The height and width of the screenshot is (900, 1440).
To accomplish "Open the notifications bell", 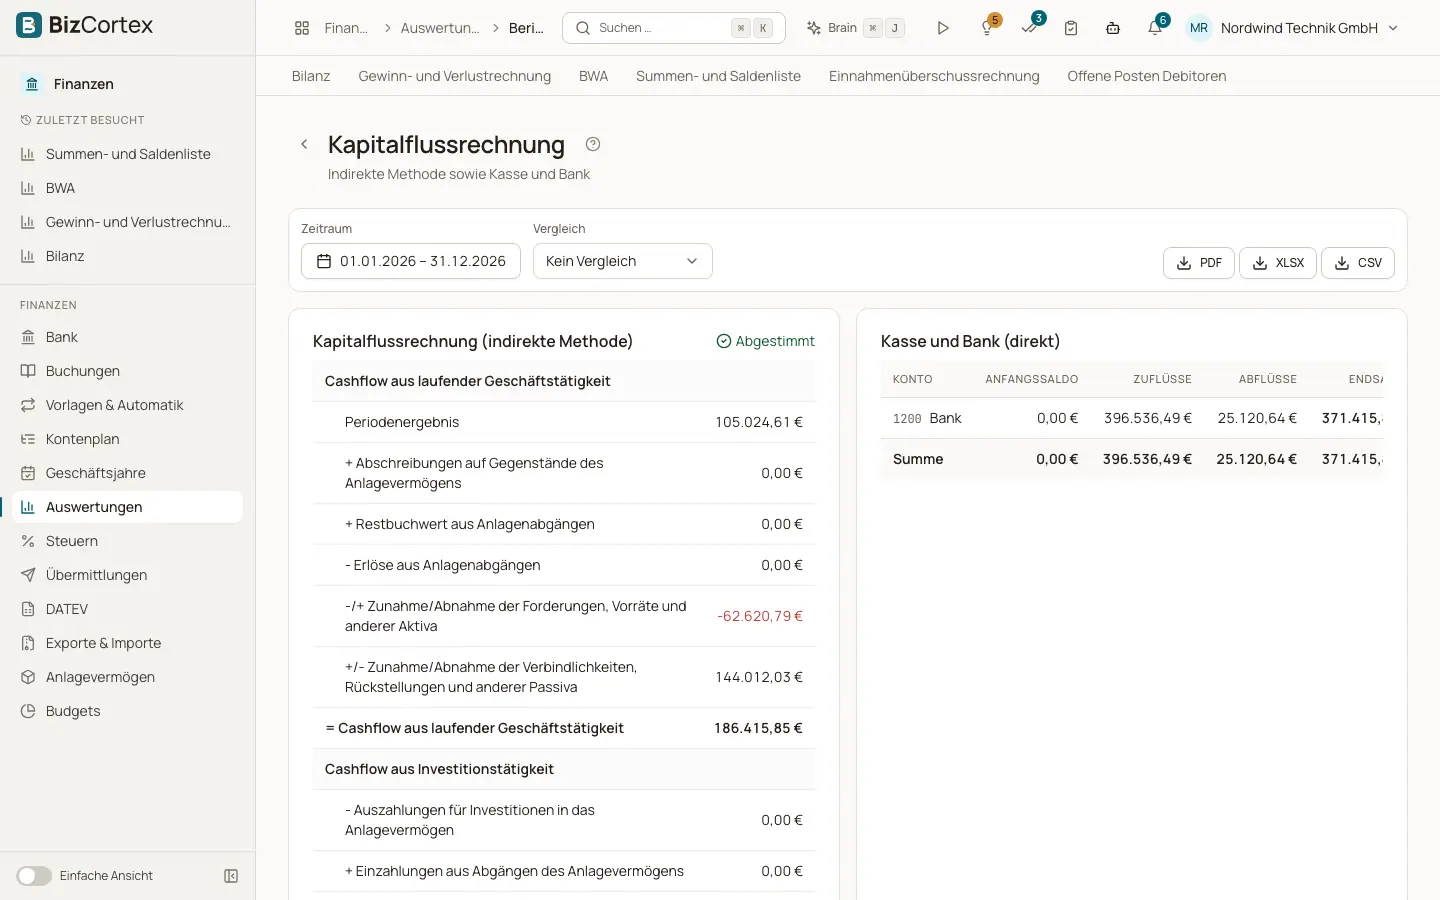I will (x=1155, y=28).
